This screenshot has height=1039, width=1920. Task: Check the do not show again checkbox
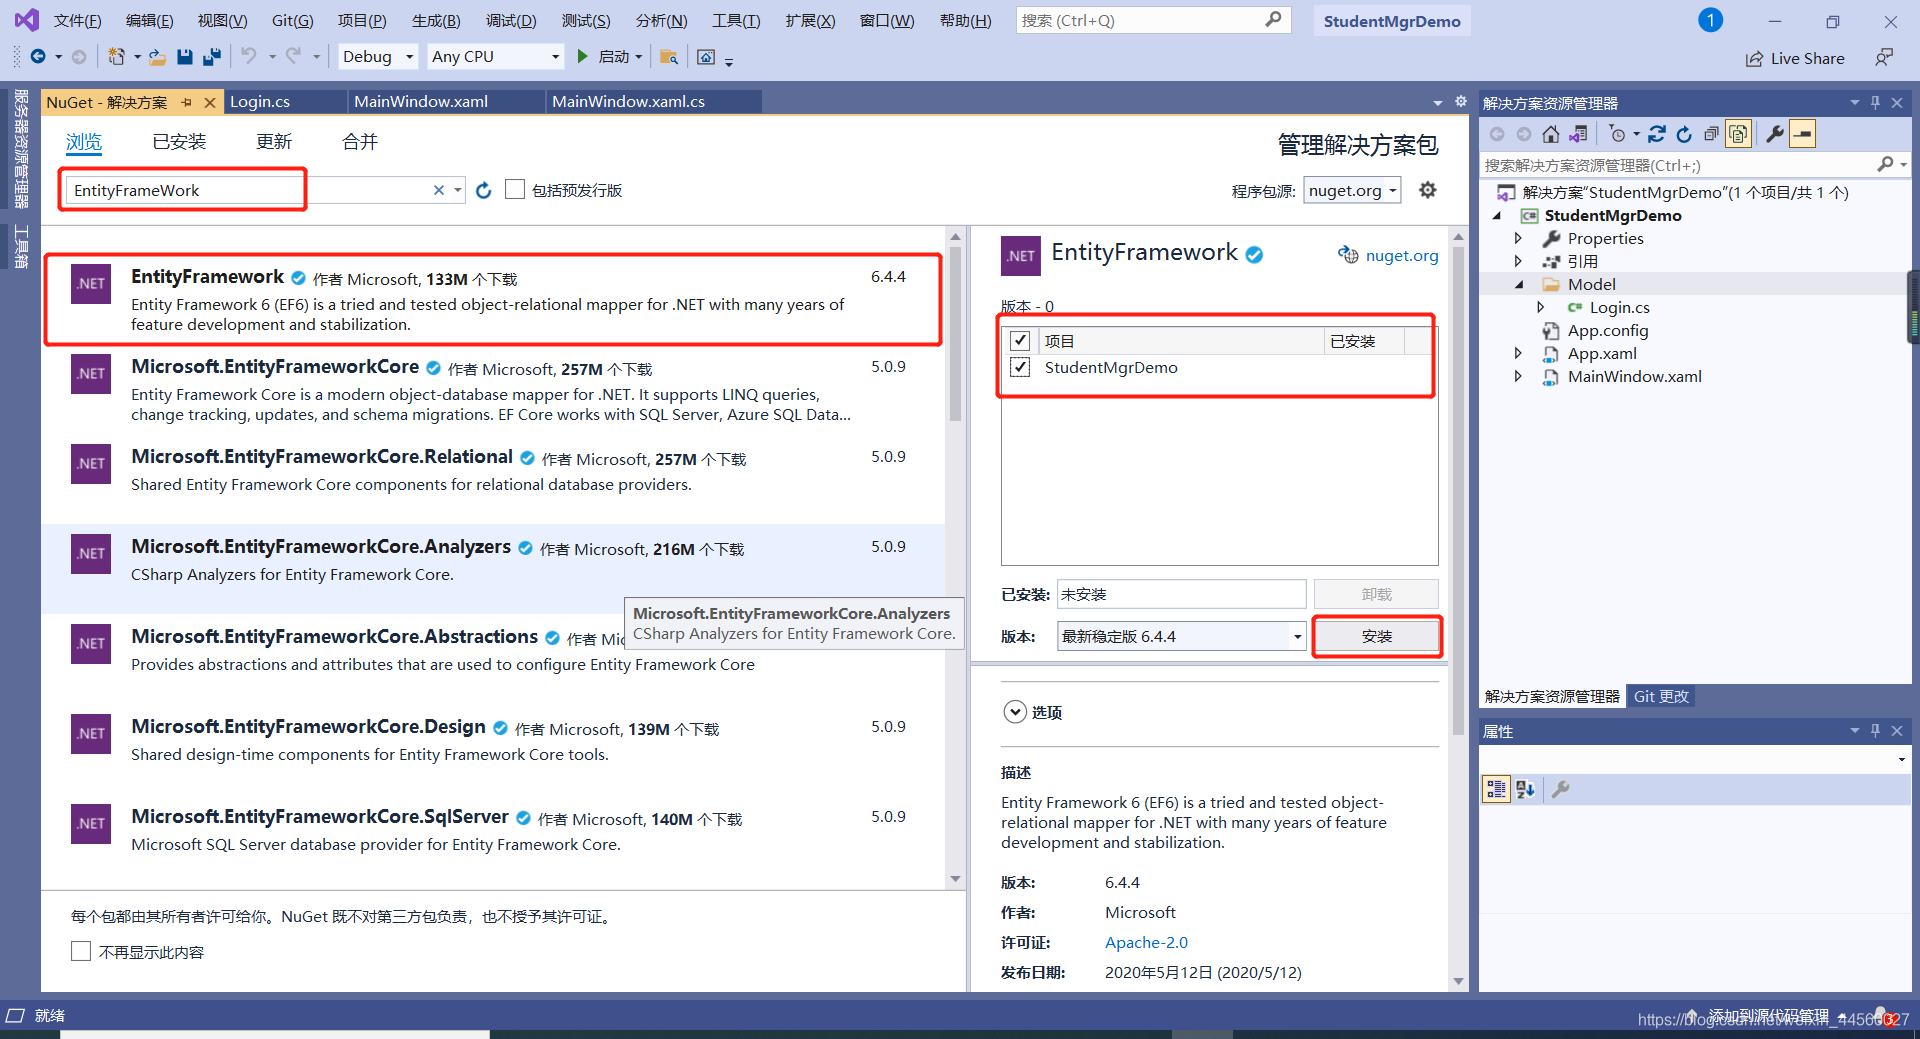[81, 951]
